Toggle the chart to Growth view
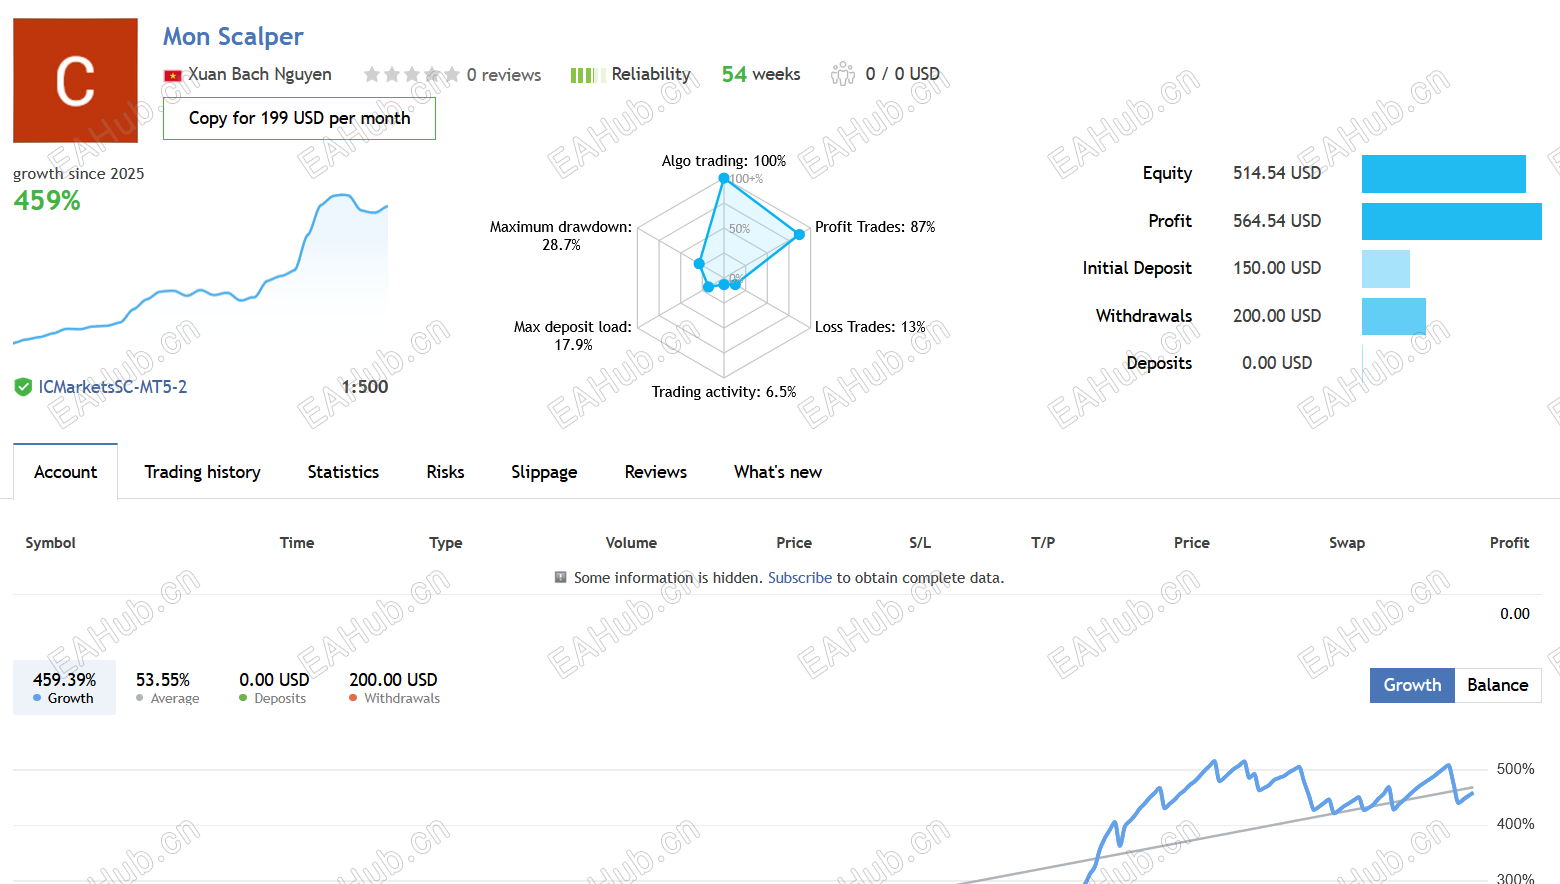 coord(1412,685)
